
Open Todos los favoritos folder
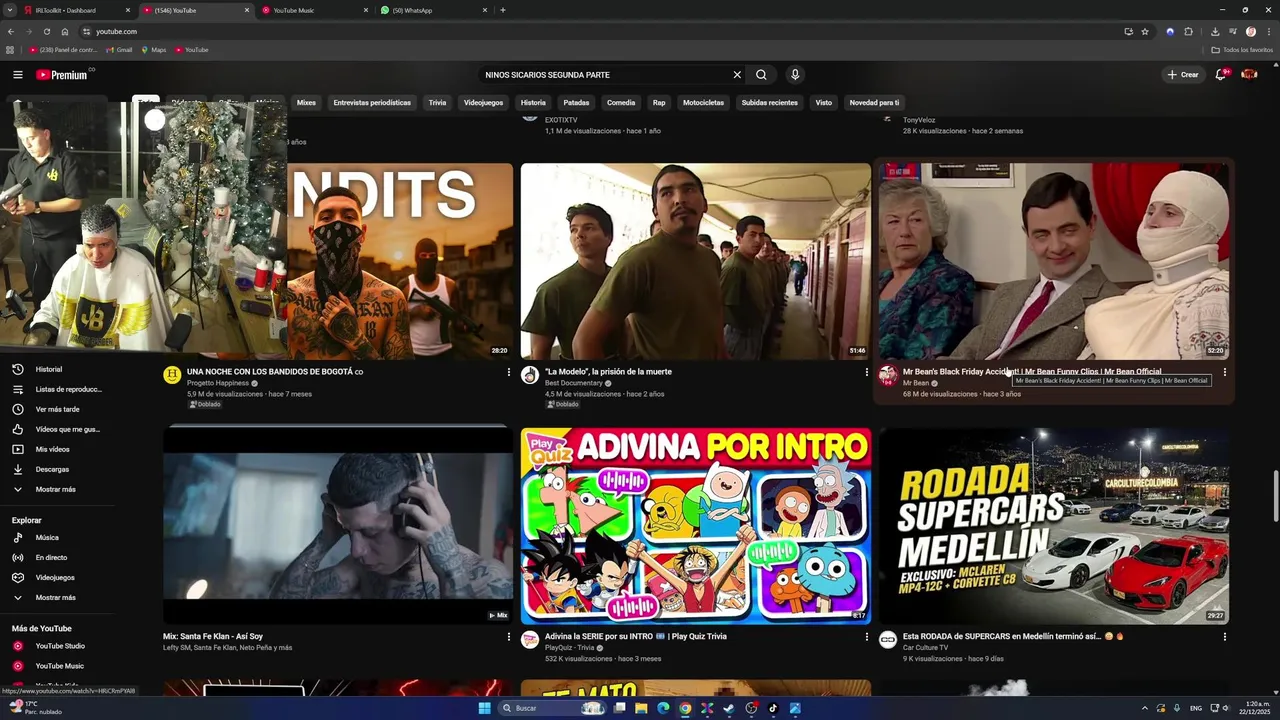(x=1242, y=49)
